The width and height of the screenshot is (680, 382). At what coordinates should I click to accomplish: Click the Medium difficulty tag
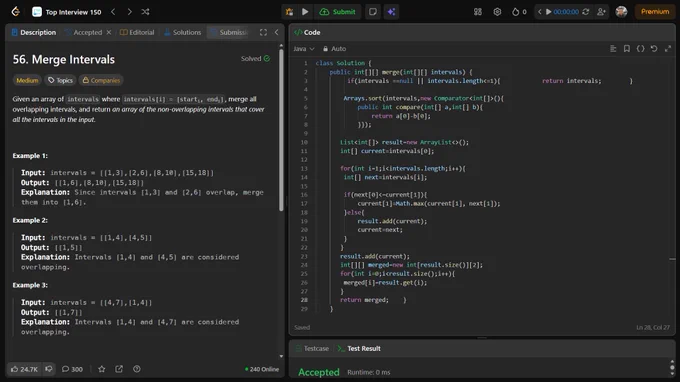(x=27, y=80)
